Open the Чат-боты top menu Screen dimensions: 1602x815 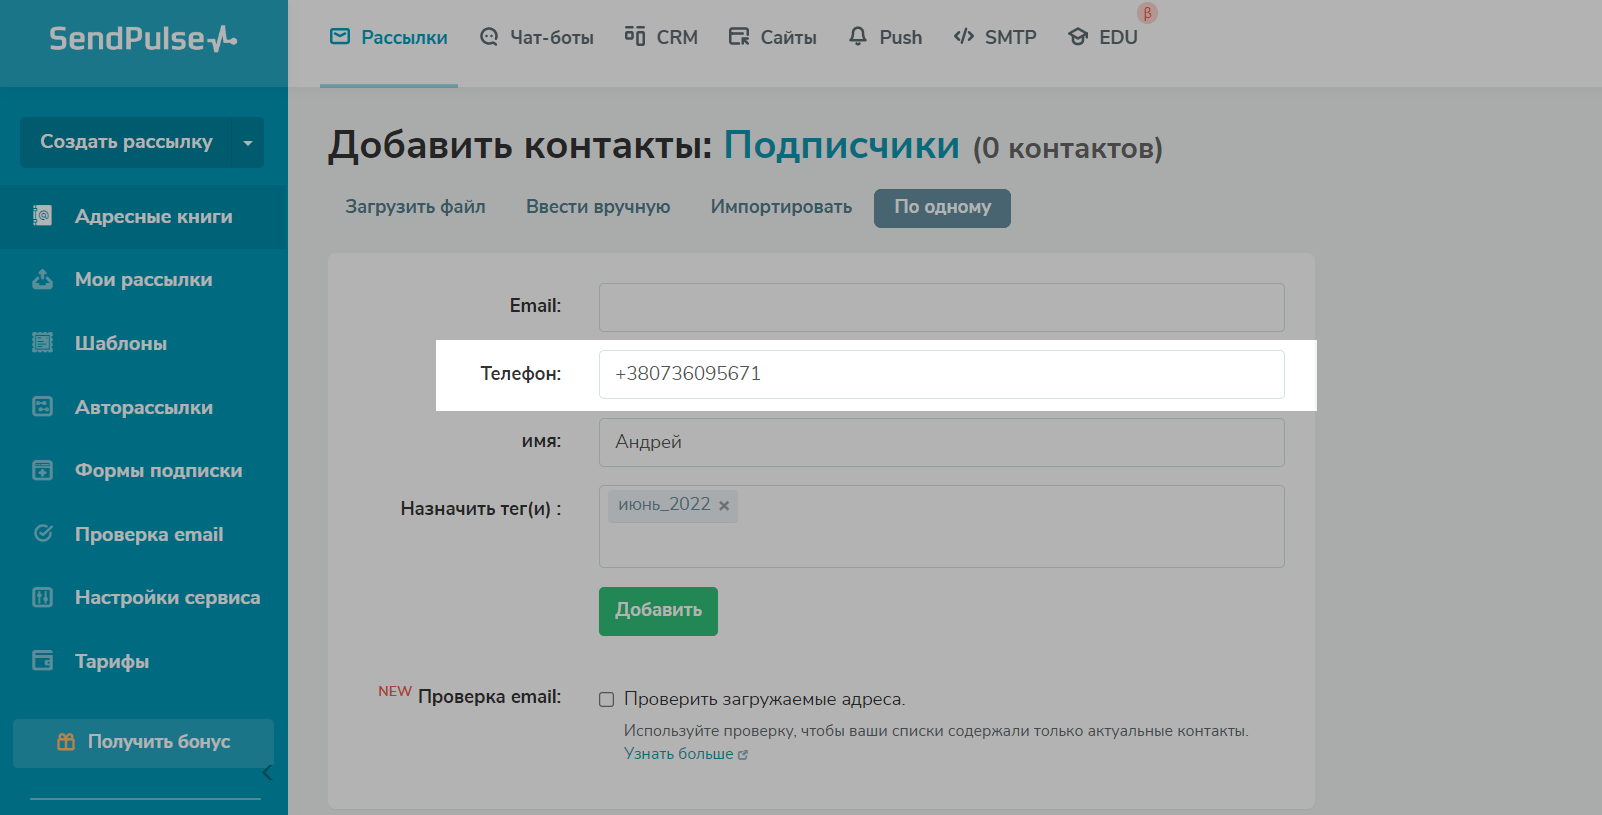(x=537, y=37)
